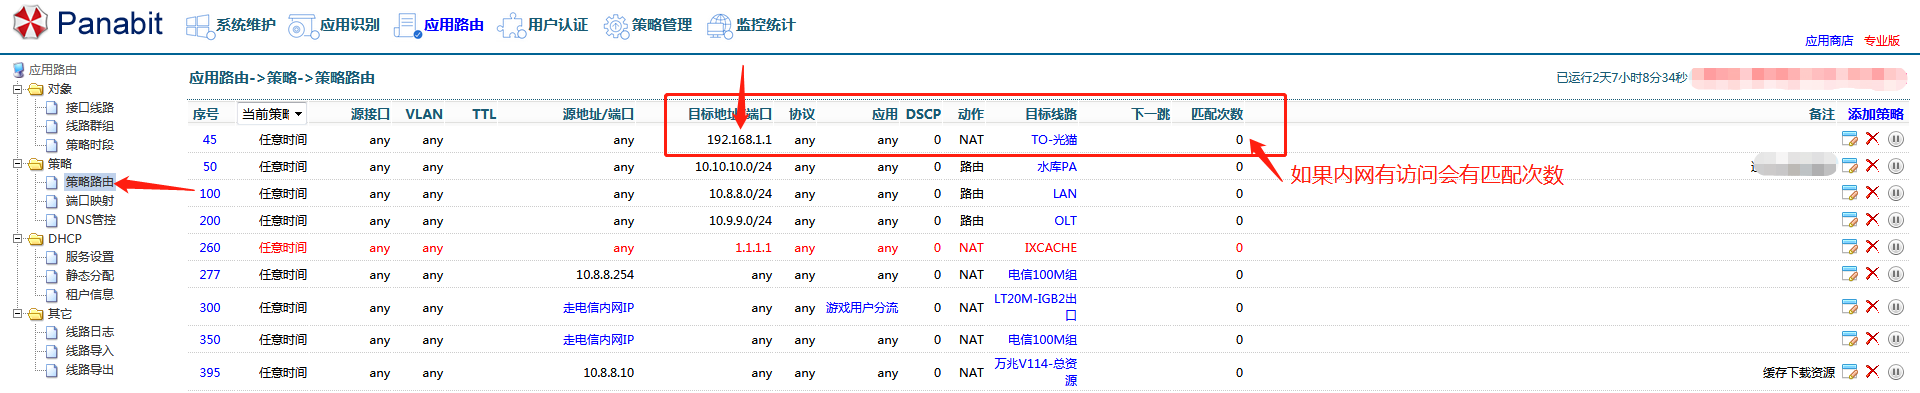
Task: Open the 监控统计 globe icon menu
Action: click(x=720, y=26)
